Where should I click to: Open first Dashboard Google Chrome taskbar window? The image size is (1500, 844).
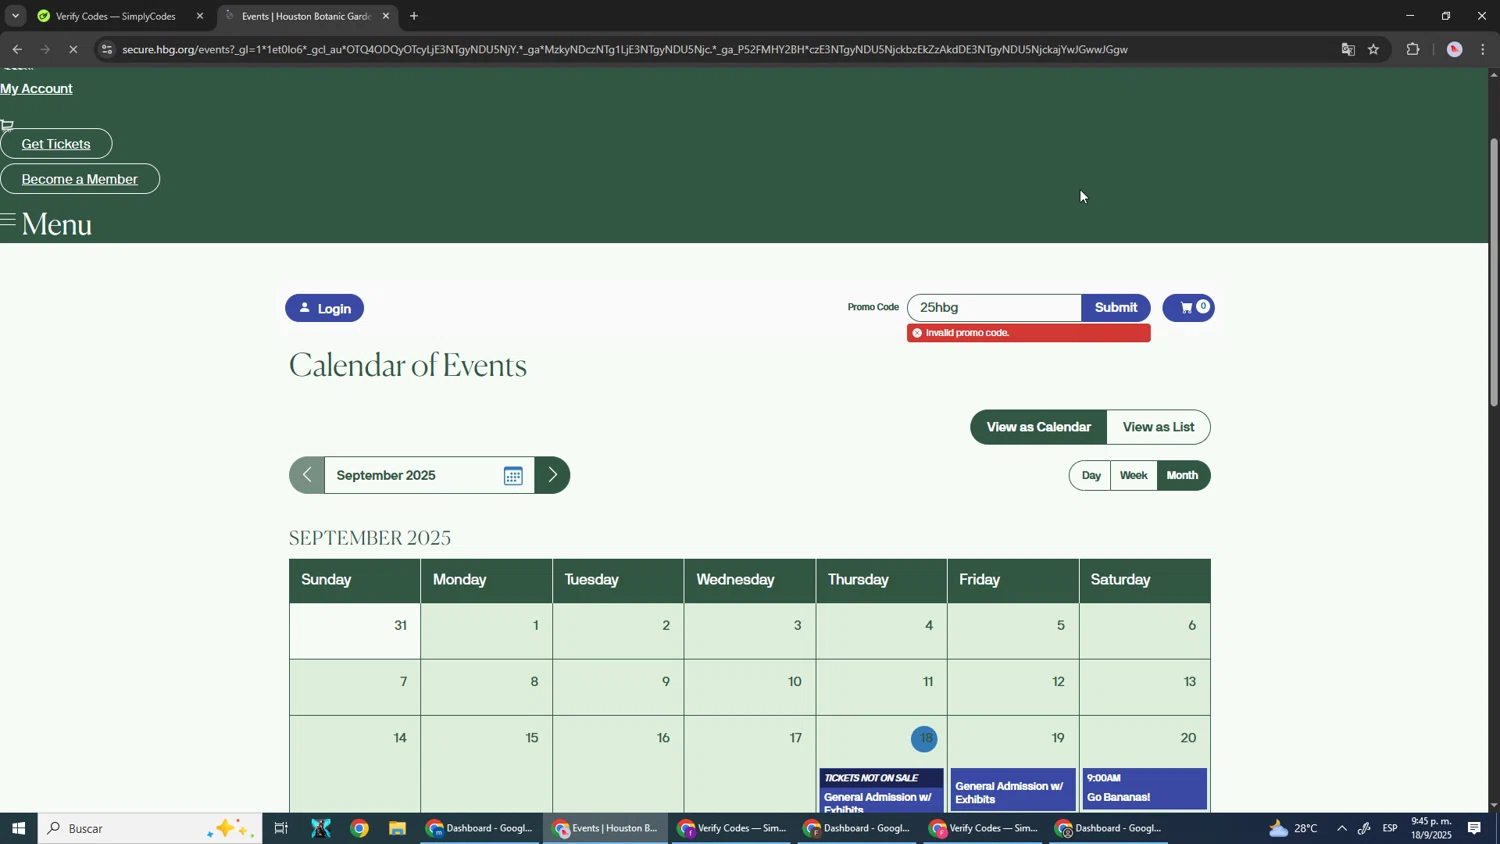point(481,828)
